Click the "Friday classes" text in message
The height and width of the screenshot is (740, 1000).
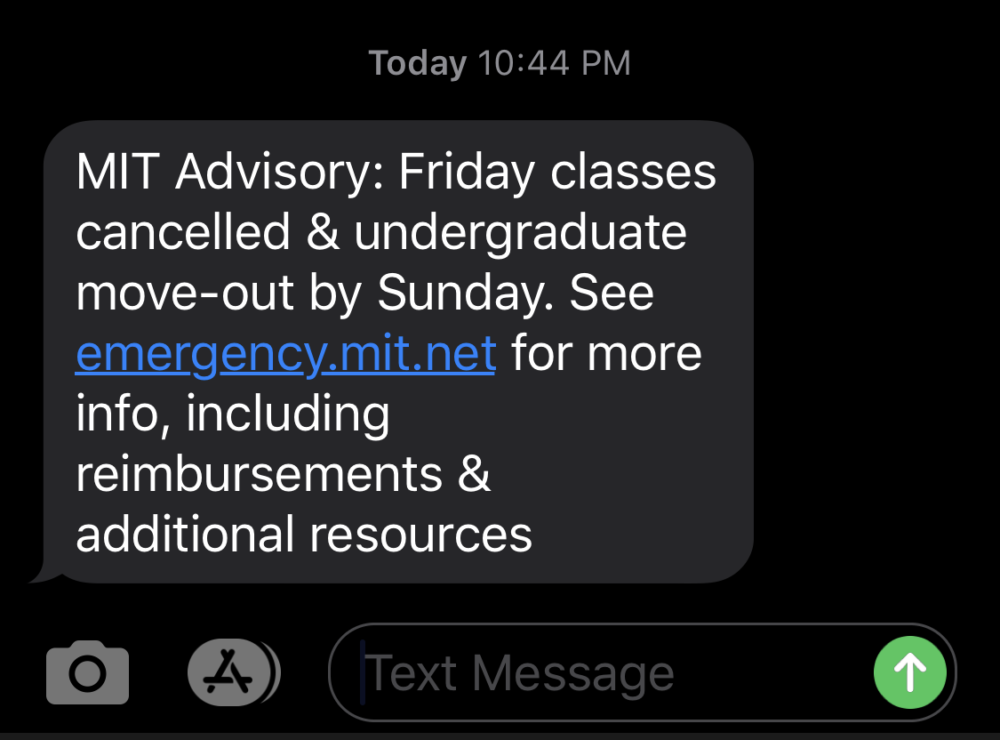[557, 172]
